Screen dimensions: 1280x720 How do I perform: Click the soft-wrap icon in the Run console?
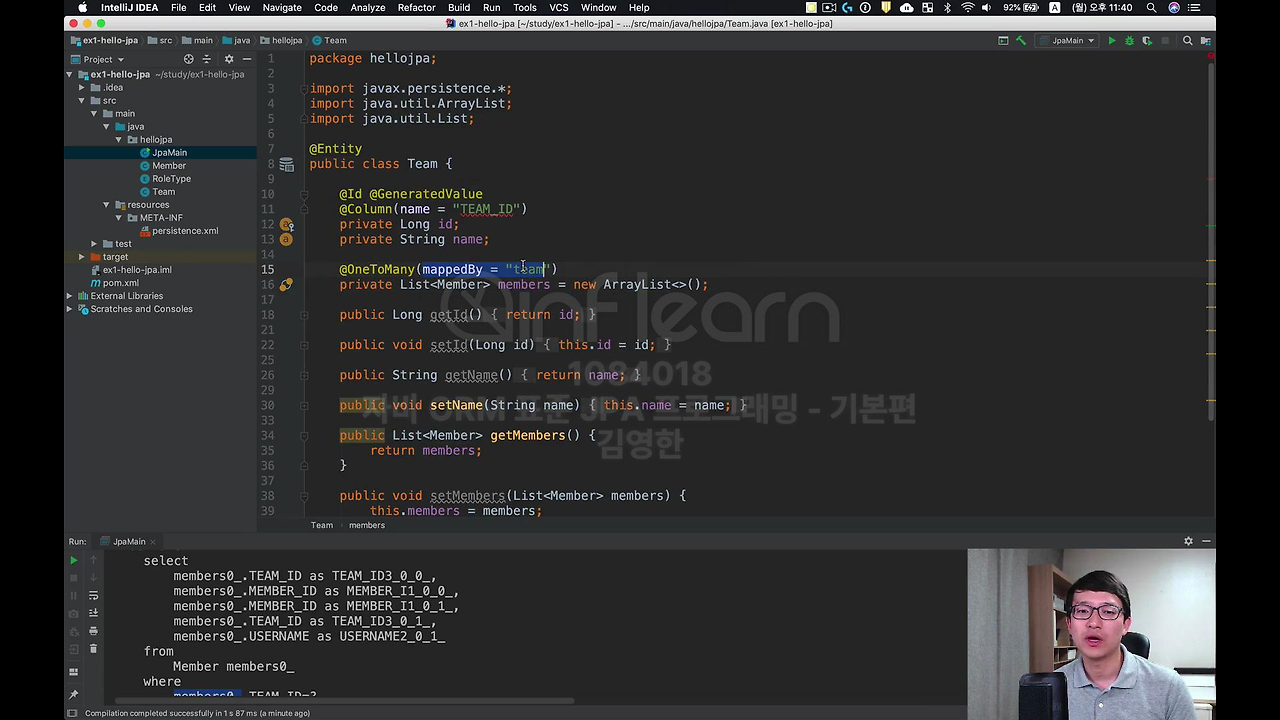(x=93, y=596)
